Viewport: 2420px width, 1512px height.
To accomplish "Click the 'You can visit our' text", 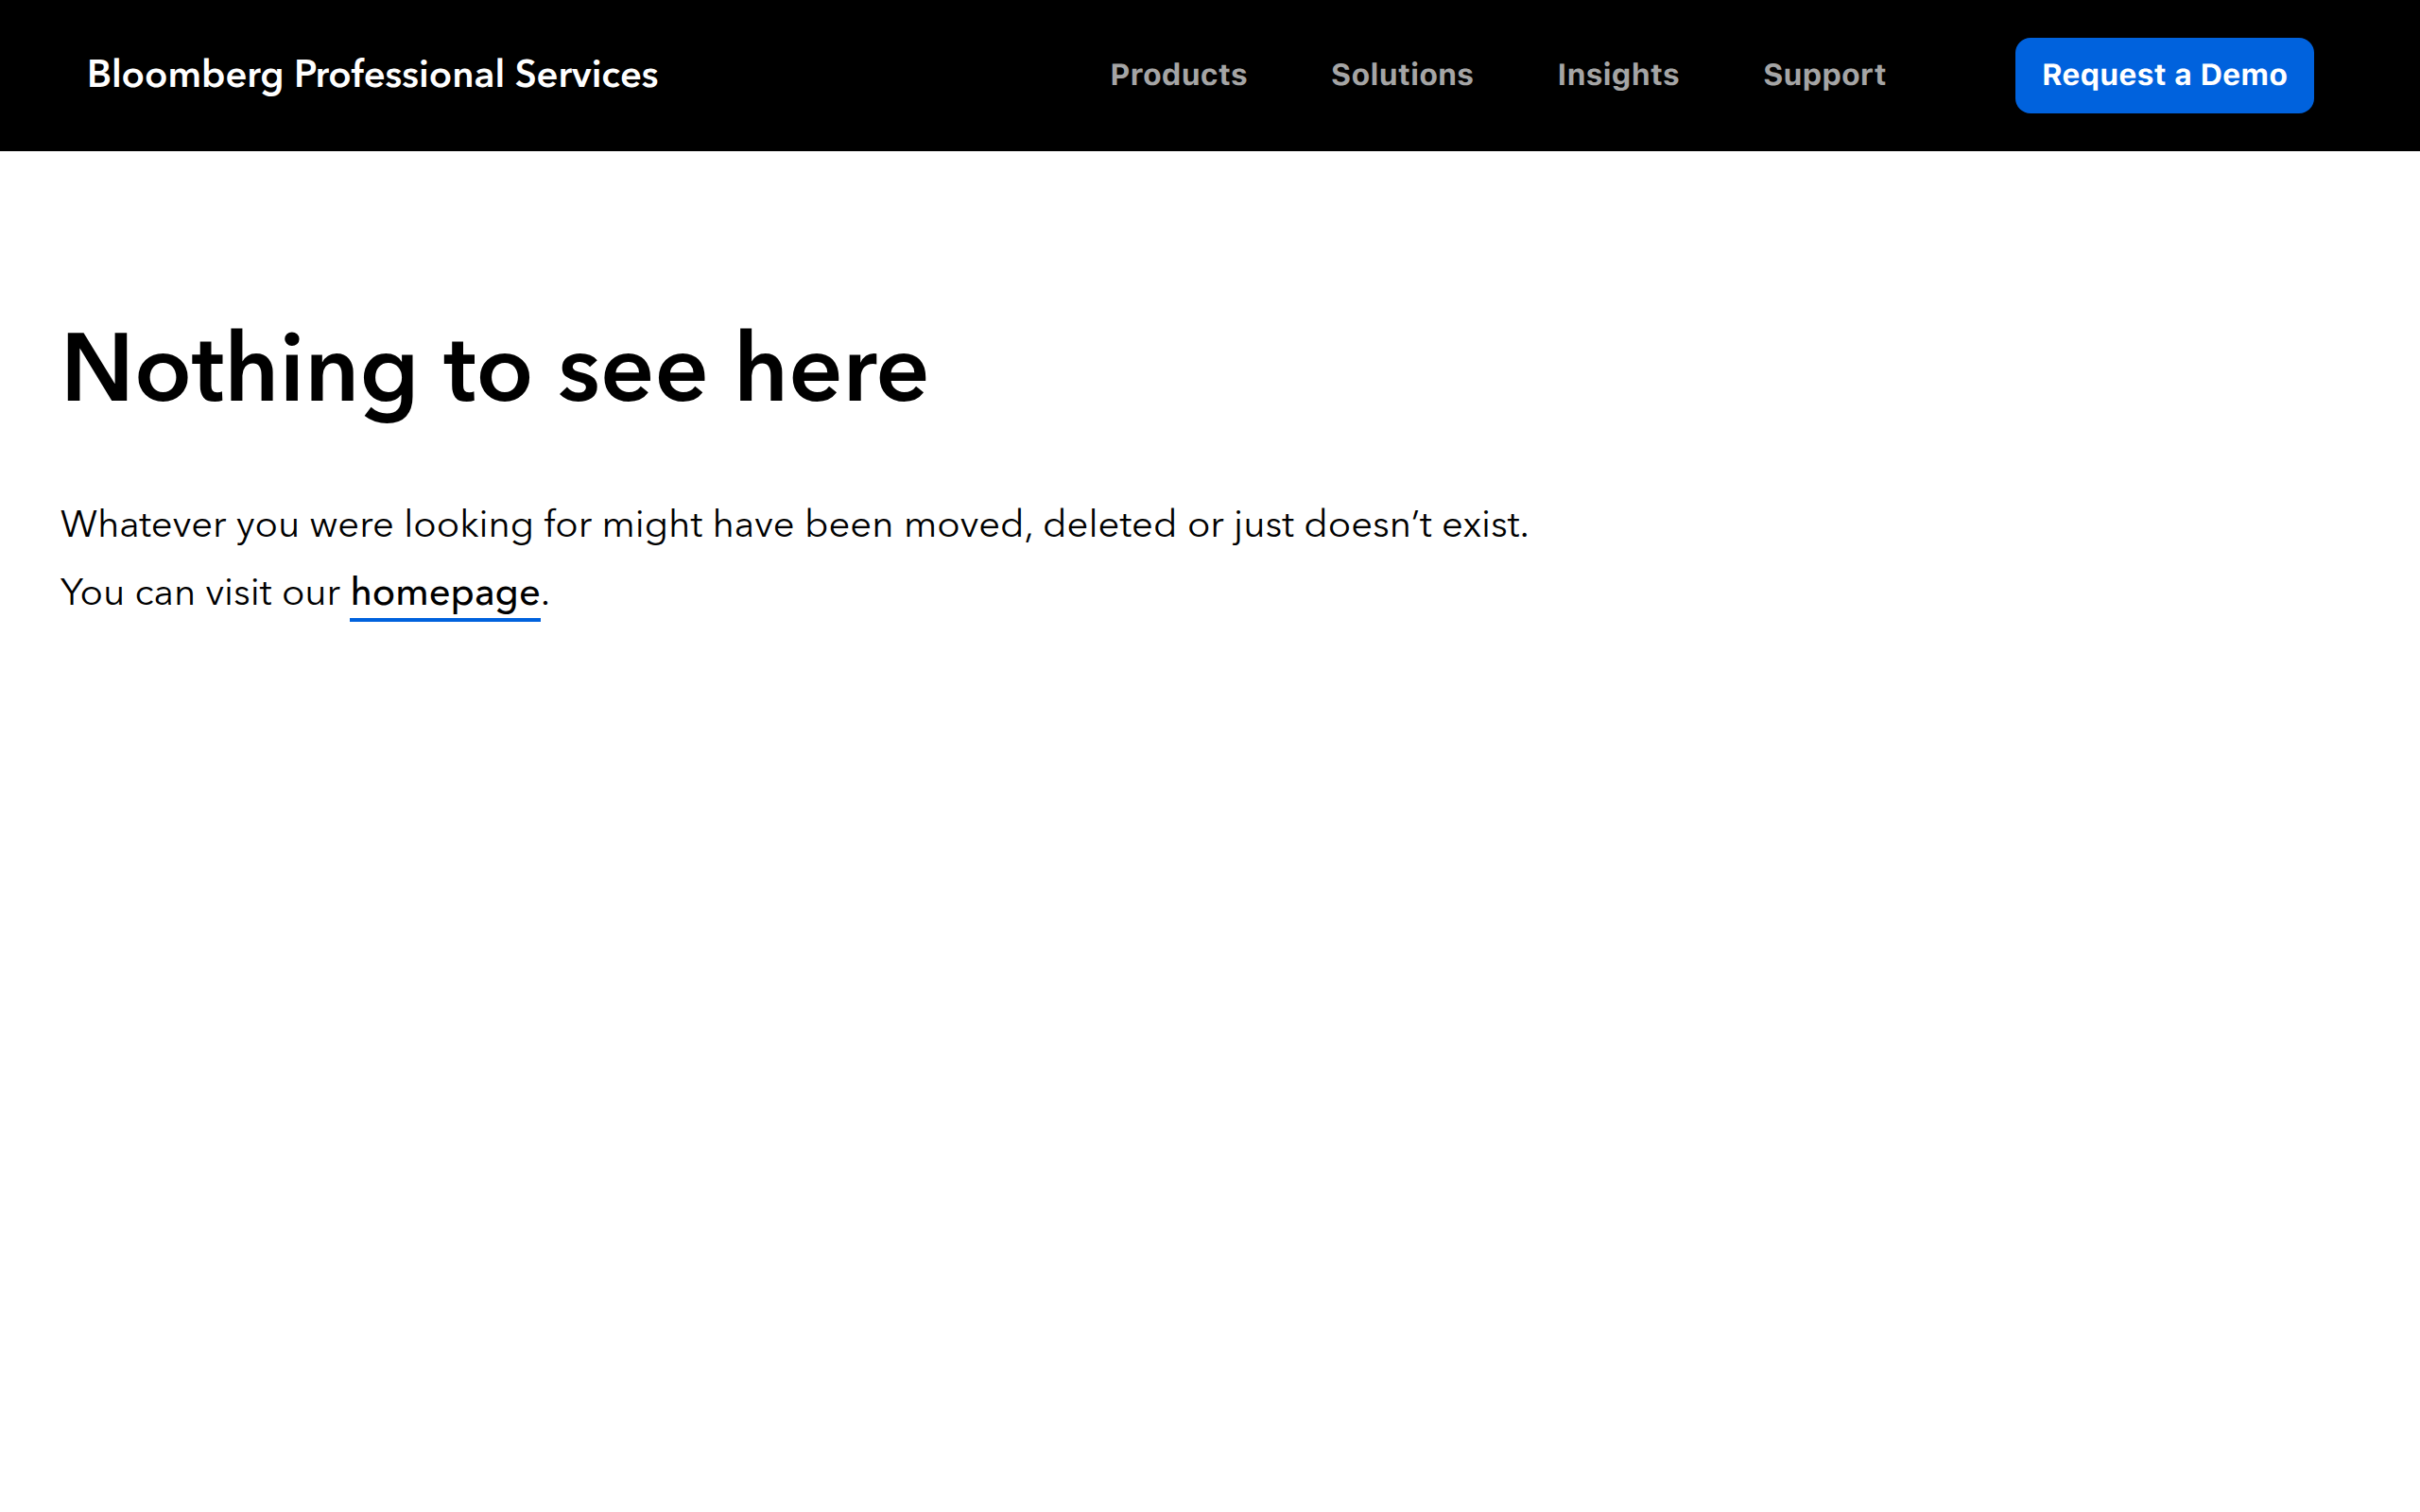I will click(x=200, y=593).
